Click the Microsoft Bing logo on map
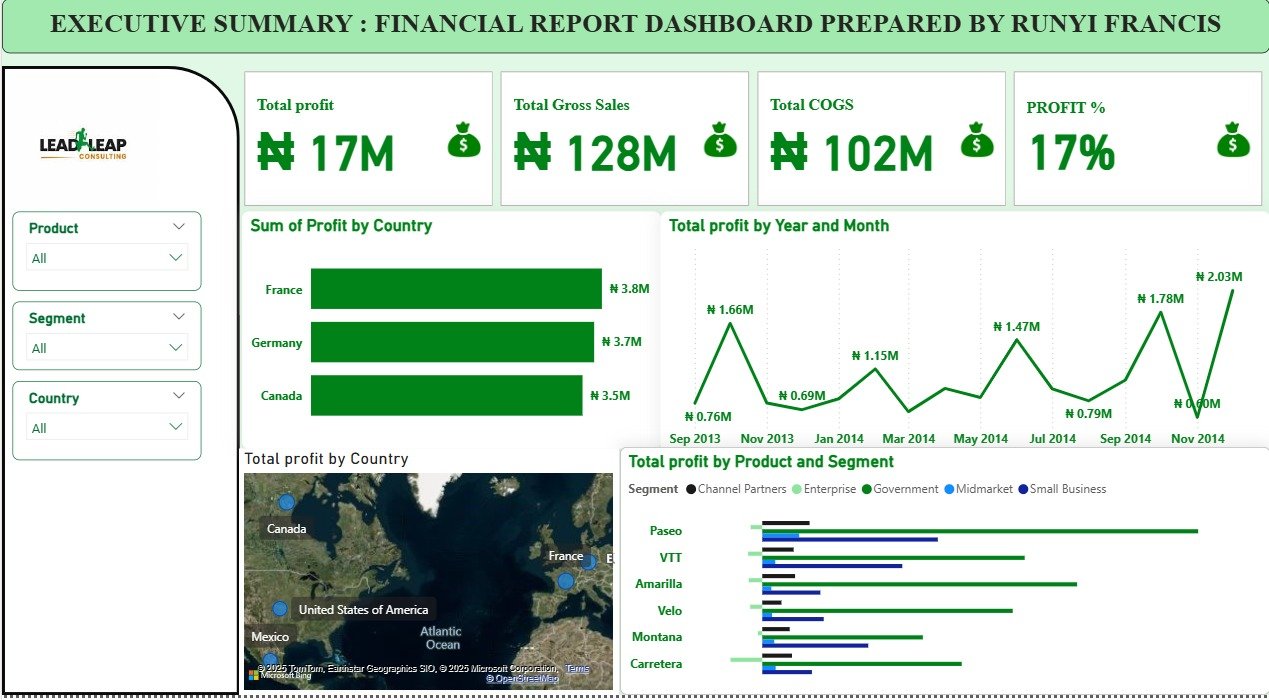This screenshot has height=700, width=1269. click(280, 676)
